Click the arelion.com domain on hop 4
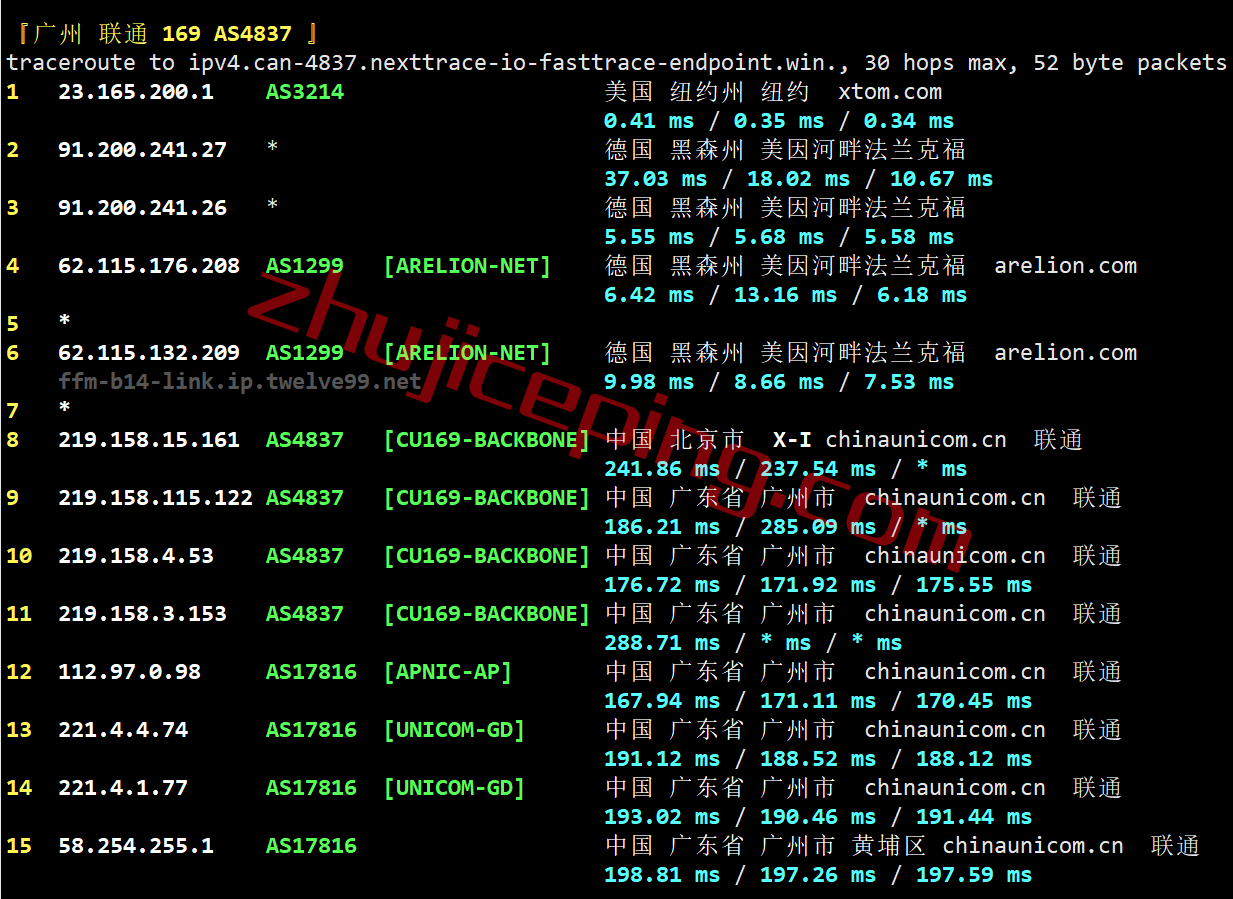This screenshot has width=1233, height=899. click(x=1065, y=266)
